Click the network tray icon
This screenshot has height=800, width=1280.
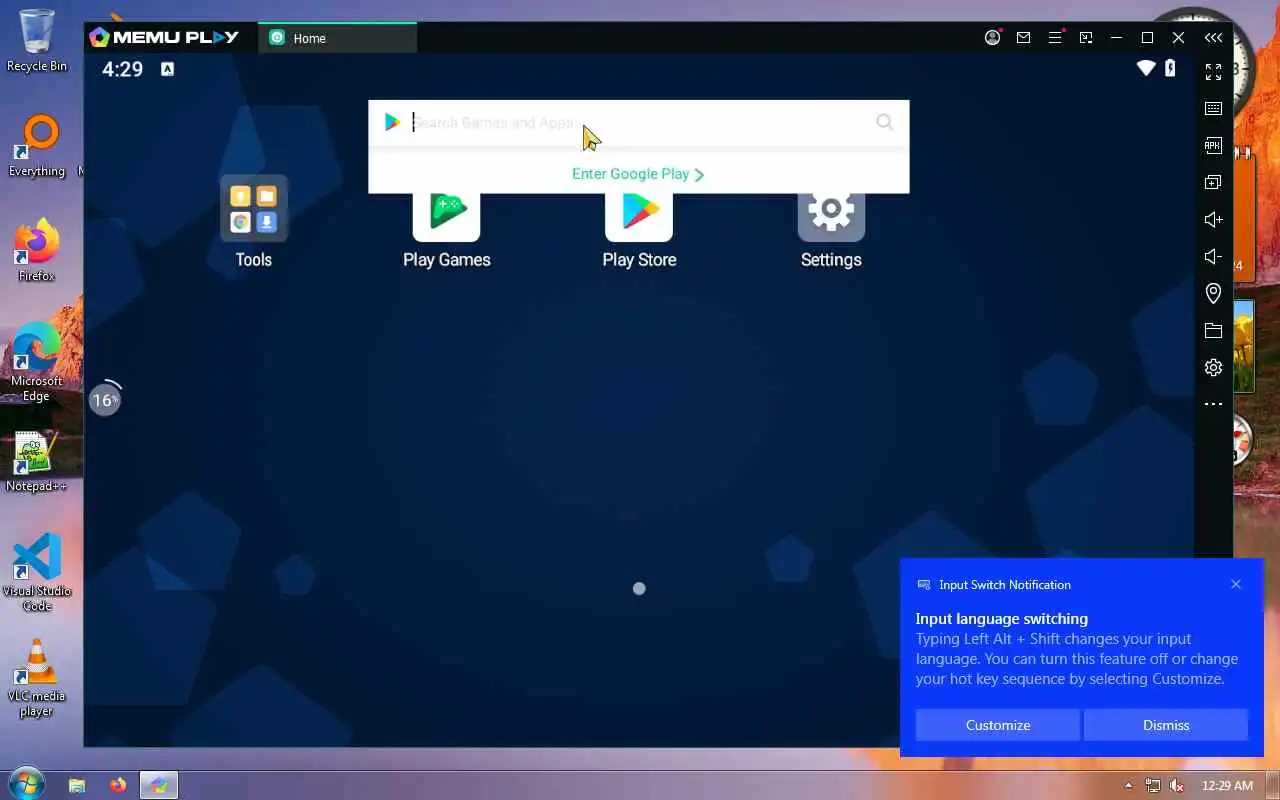tap(1153, 785)
